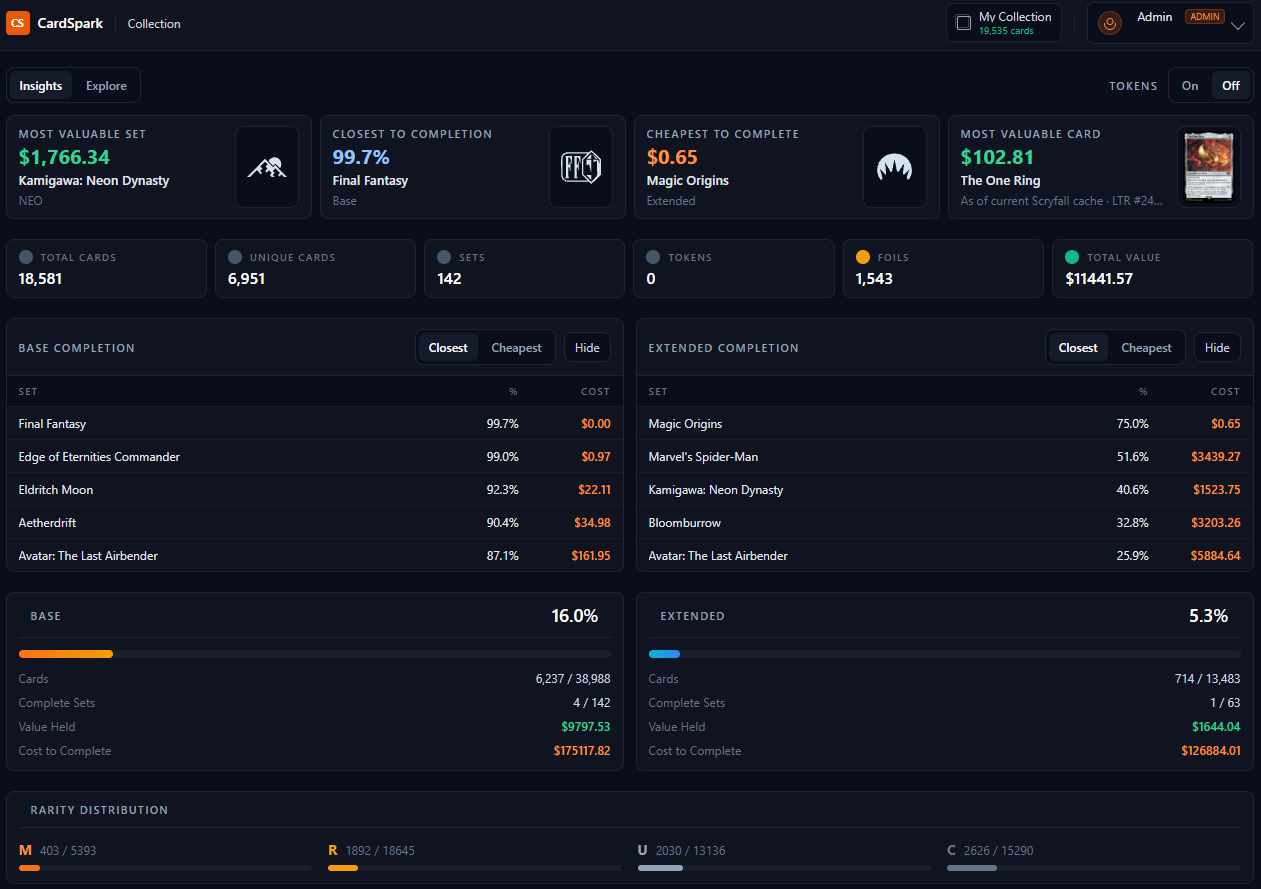Click the $5884.64 Avatar extended cost
Screen dimensions: 1261x889
pos(1215,556)
